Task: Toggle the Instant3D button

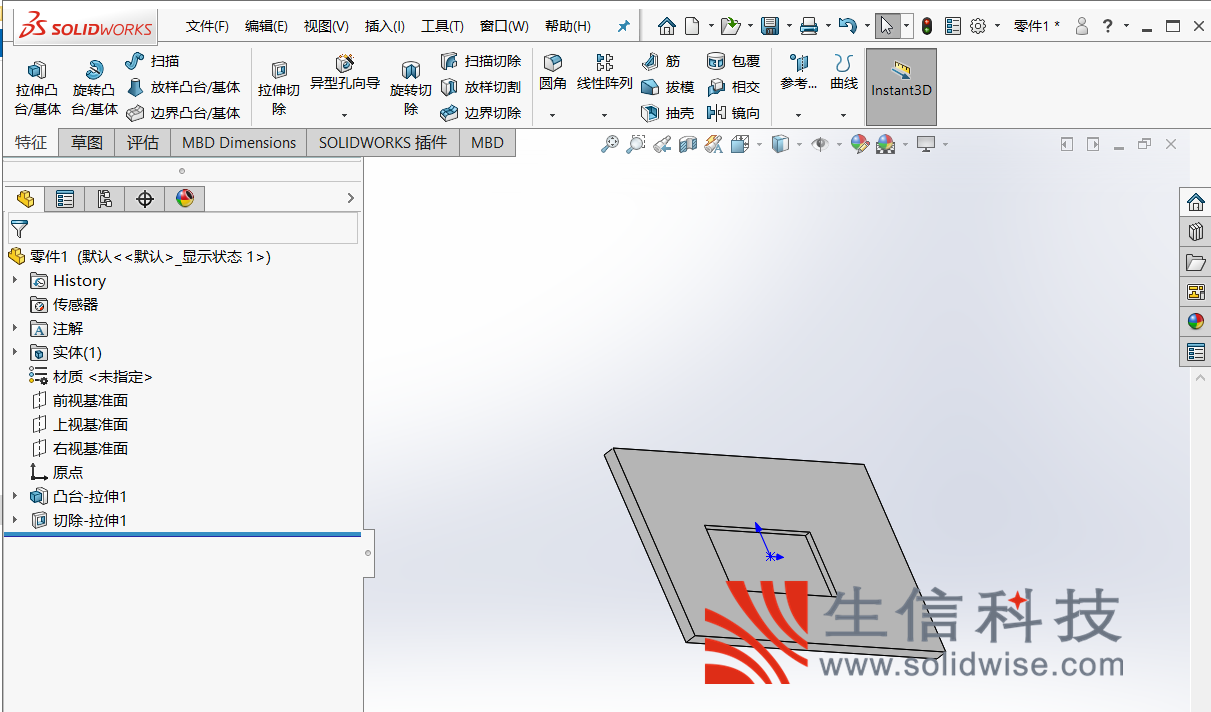Action: click(x=901, y=87)
